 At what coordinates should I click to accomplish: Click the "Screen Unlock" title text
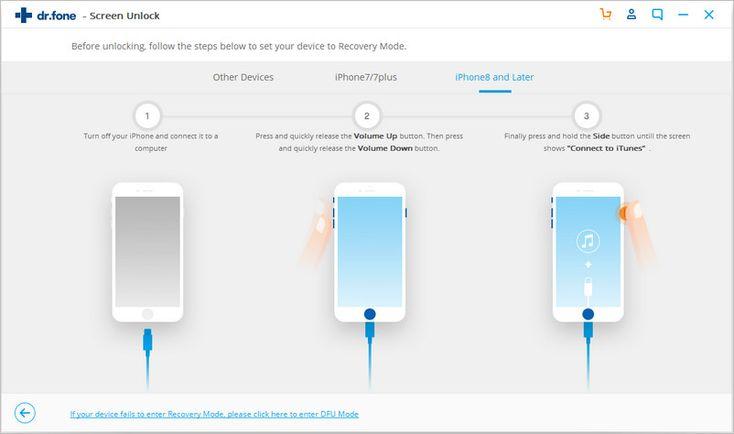coord(125,16)
